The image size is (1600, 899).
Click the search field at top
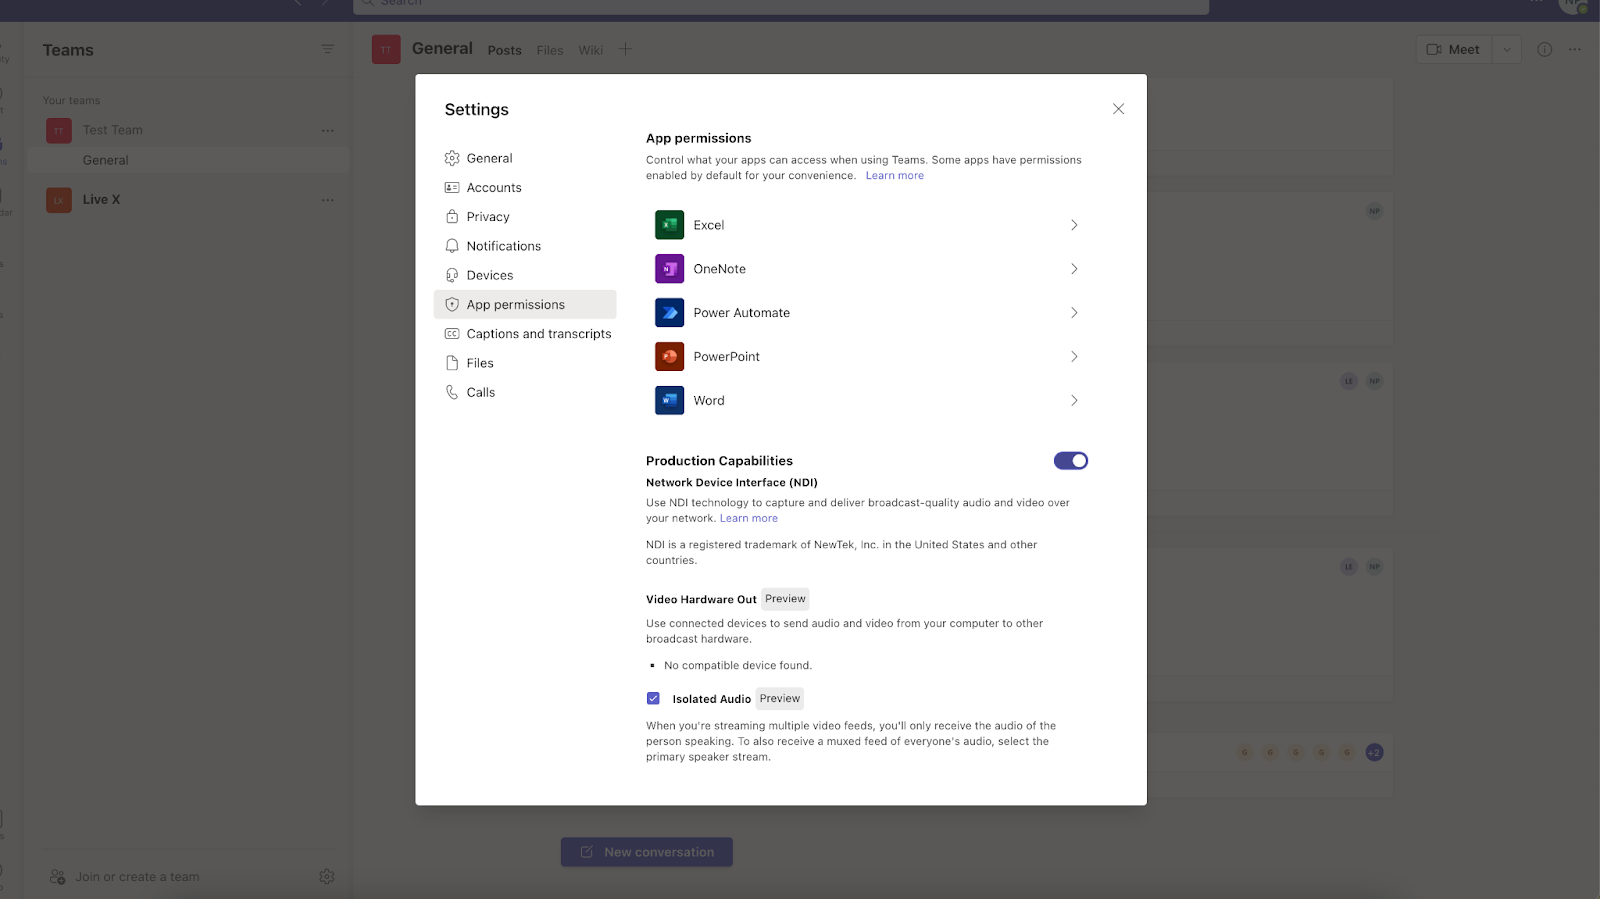781,5
